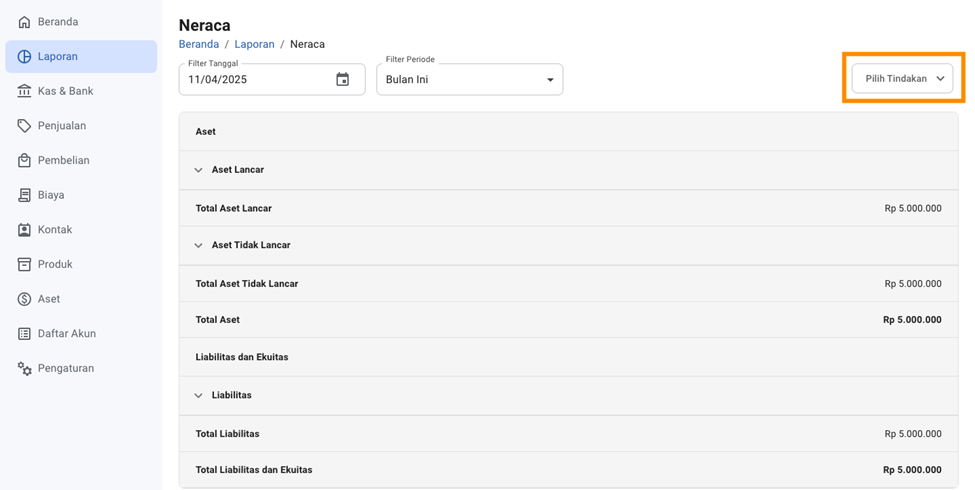Click the Kontak contact card icon

24,230
